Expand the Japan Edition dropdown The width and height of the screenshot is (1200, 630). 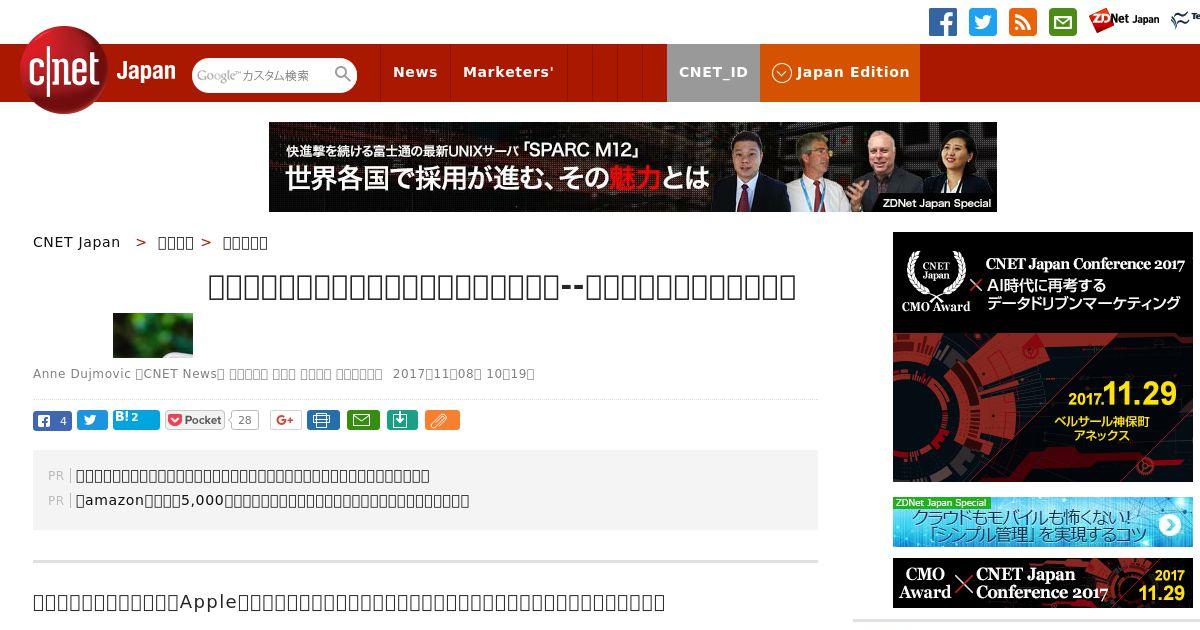coord(840,72)
